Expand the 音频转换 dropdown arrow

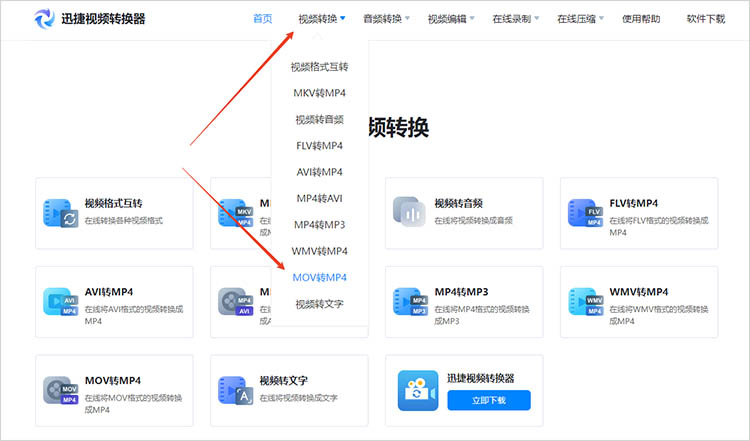(408, 18)
